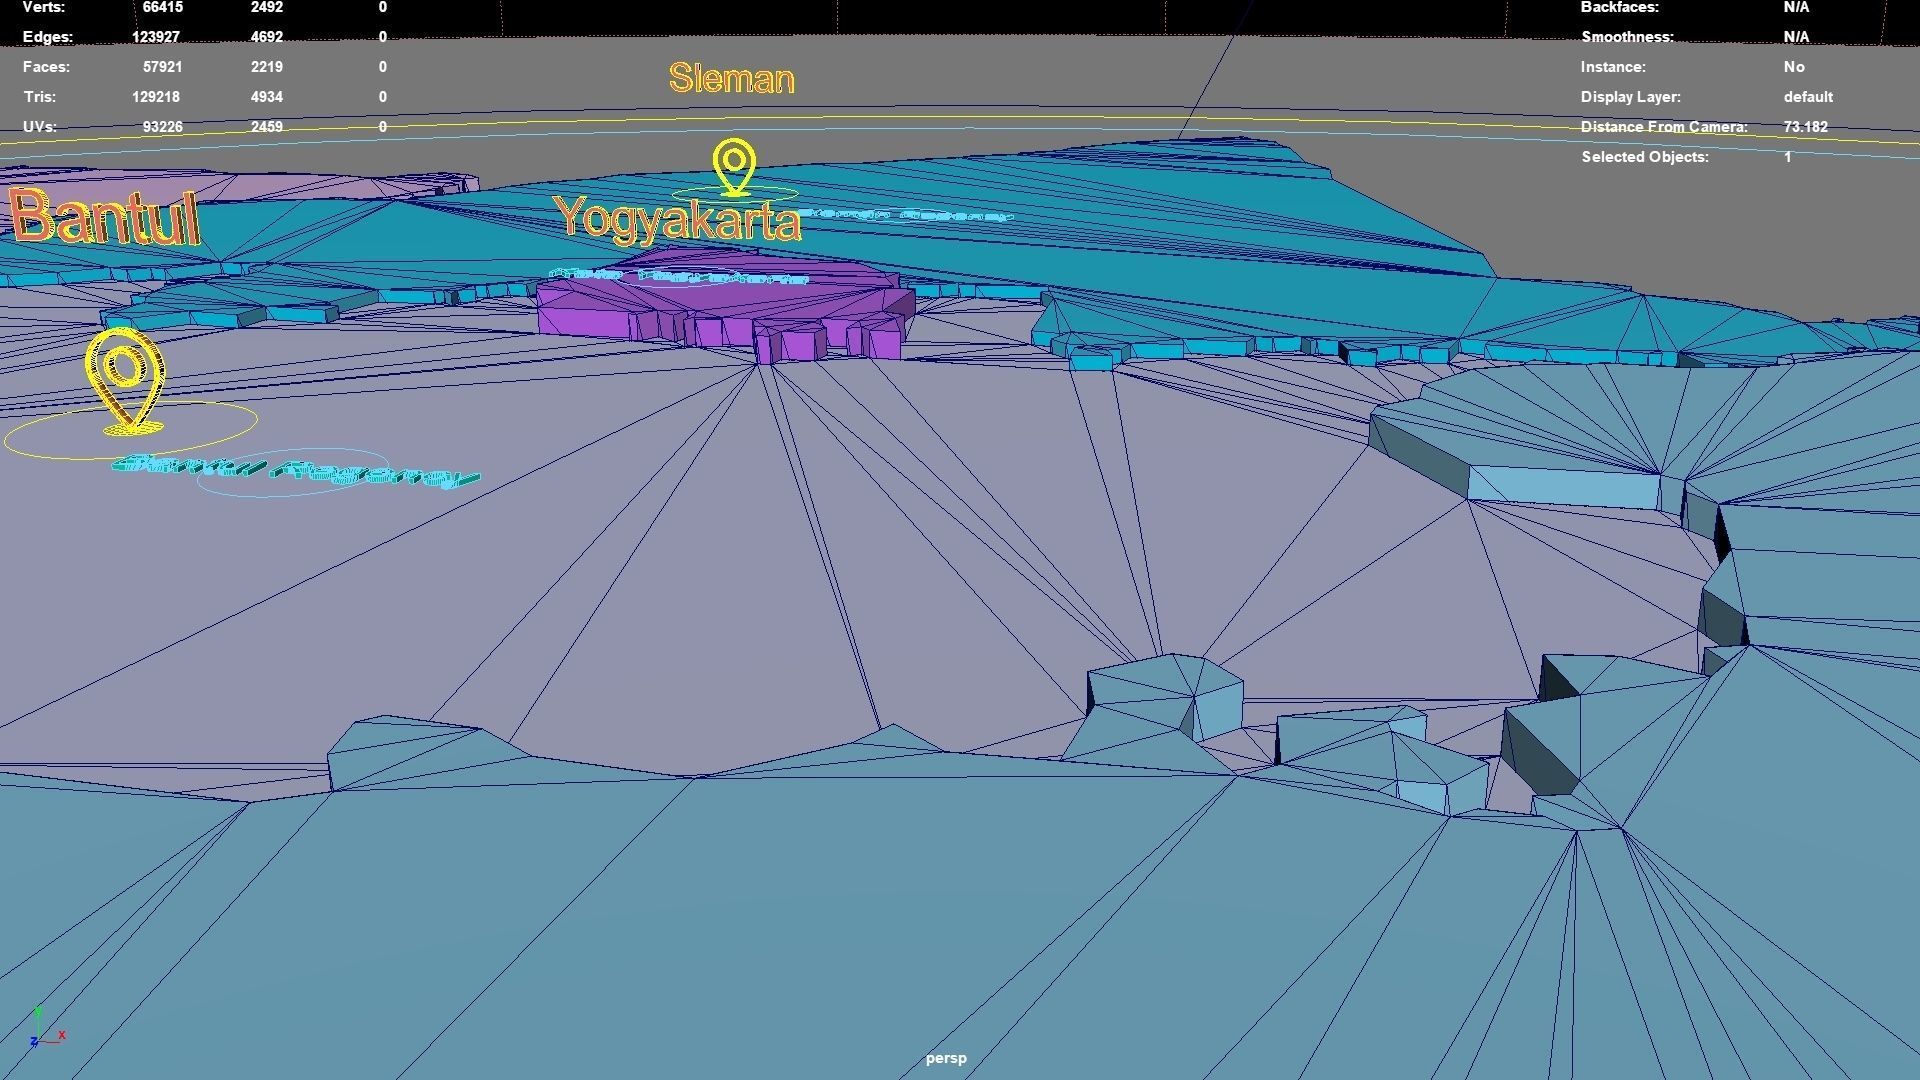Click the UVs count 93226
Viewport: 1920px width, 1080px height.
[162, 127]
